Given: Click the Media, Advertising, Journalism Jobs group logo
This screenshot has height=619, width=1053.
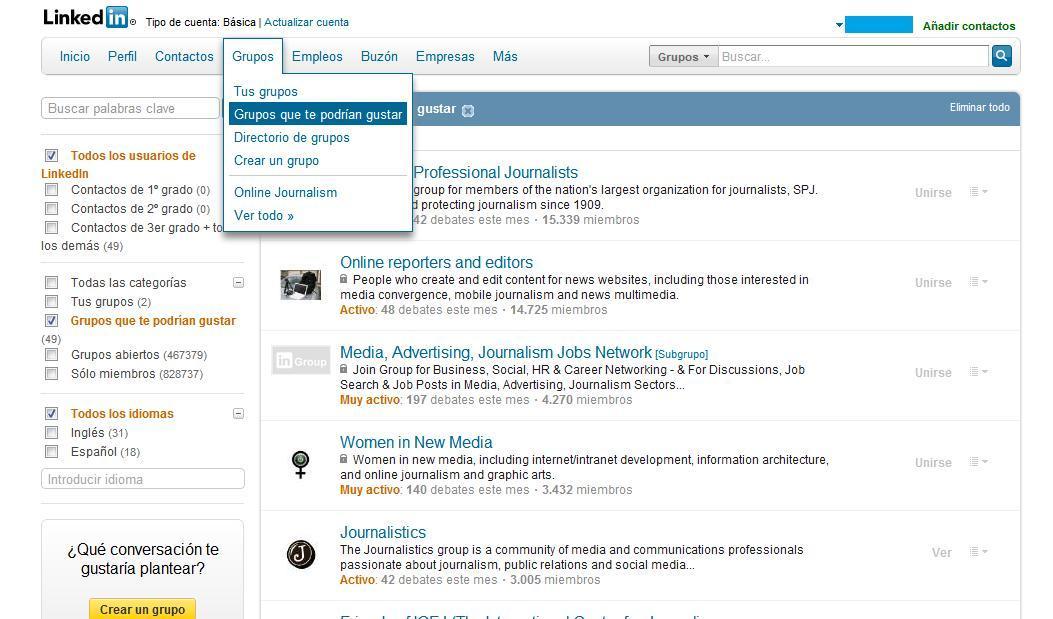Looking at the screenshot, I should pos(300,361).
